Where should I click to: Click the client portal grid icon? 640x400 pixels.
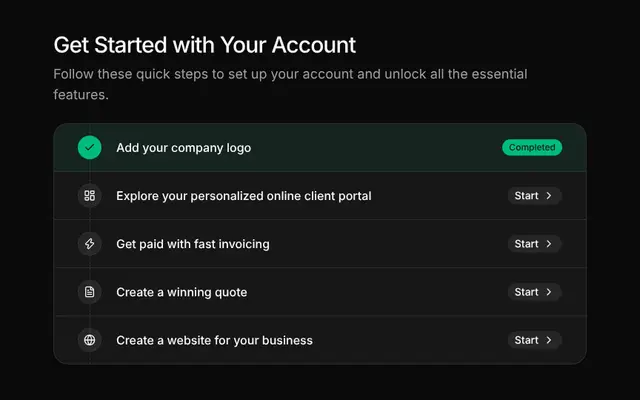pos(90,196)
